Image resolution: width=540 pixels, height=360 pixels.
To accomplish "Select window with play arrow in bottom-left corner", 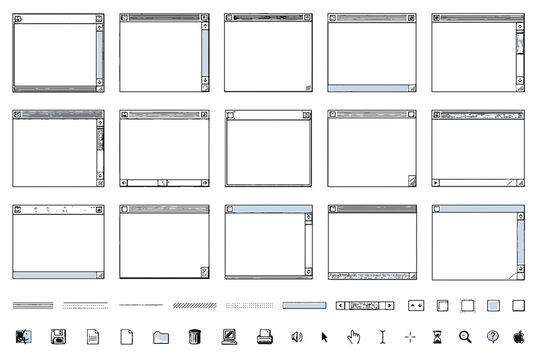I will (478, 148).
